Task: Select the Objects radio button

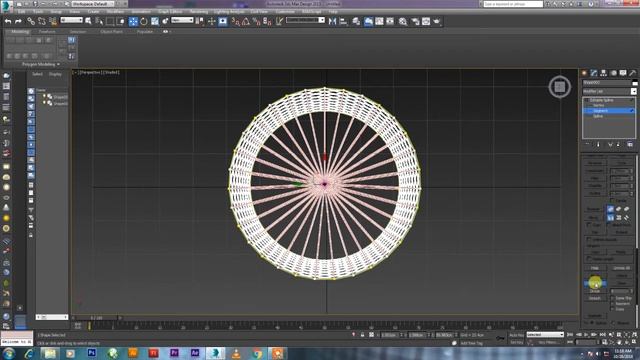Action: tap(613, 322)
